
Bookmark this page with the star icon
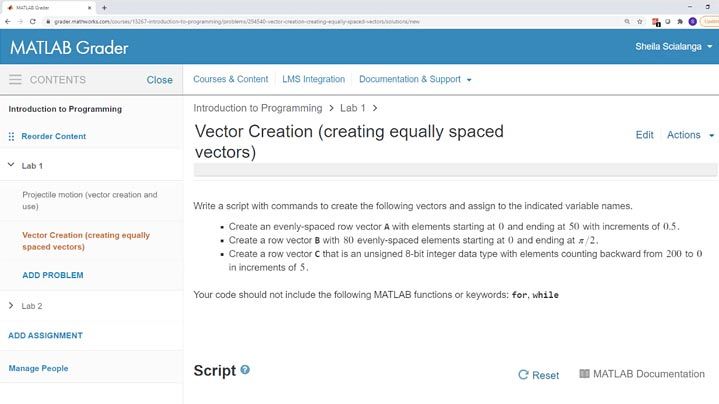coord(640,21)
